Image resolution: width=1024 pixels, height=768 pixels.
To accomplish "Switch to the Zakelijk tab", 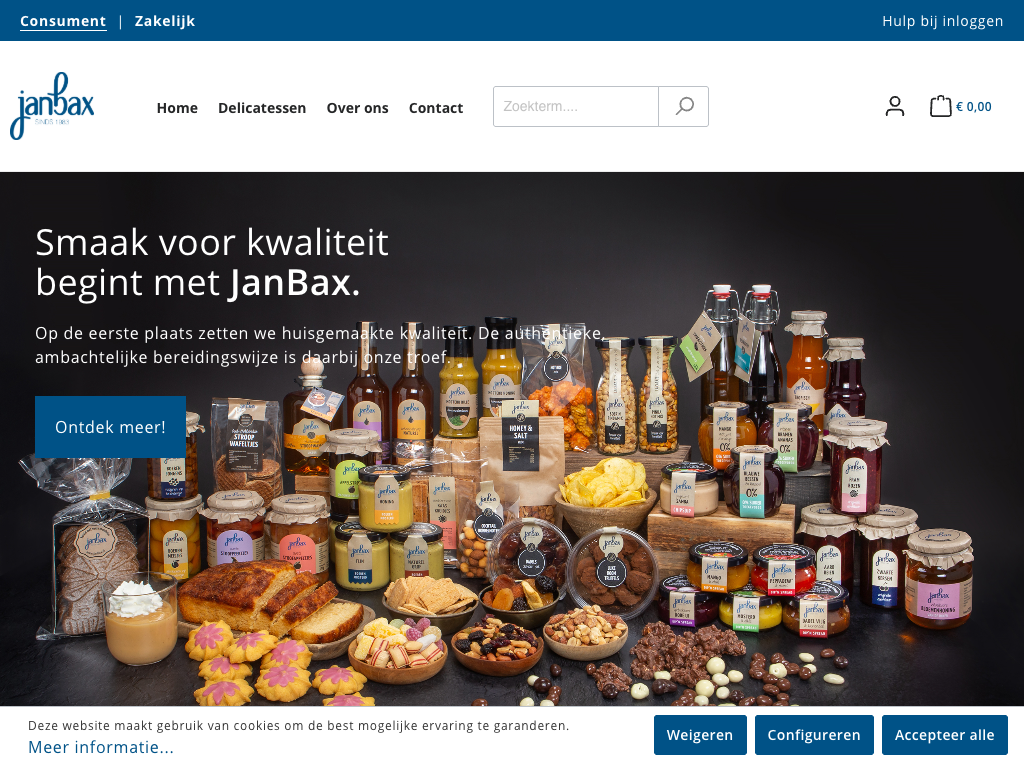I will pyautogui.click(x=165, y=21).
